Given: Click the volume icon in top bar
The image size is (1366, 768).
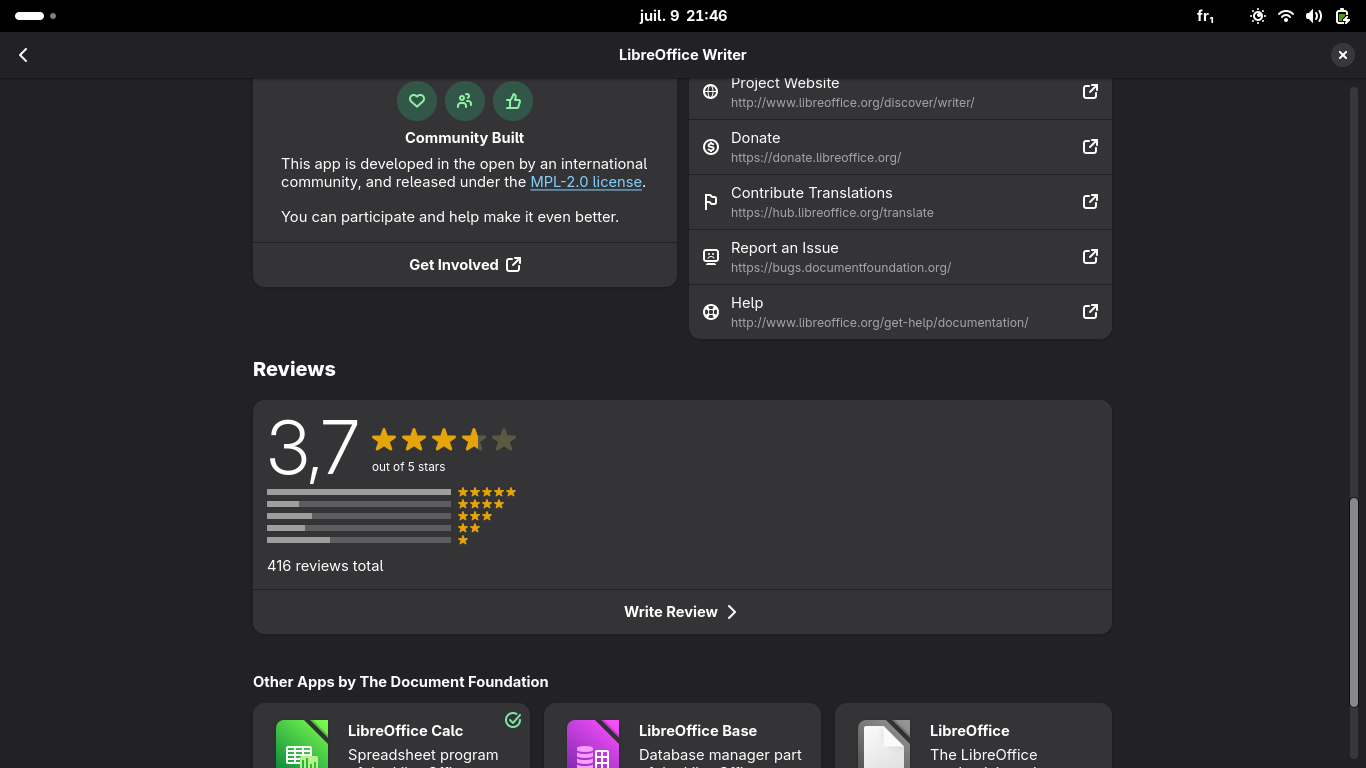Looking at the screenshot, I should (x=1314, y=16).
